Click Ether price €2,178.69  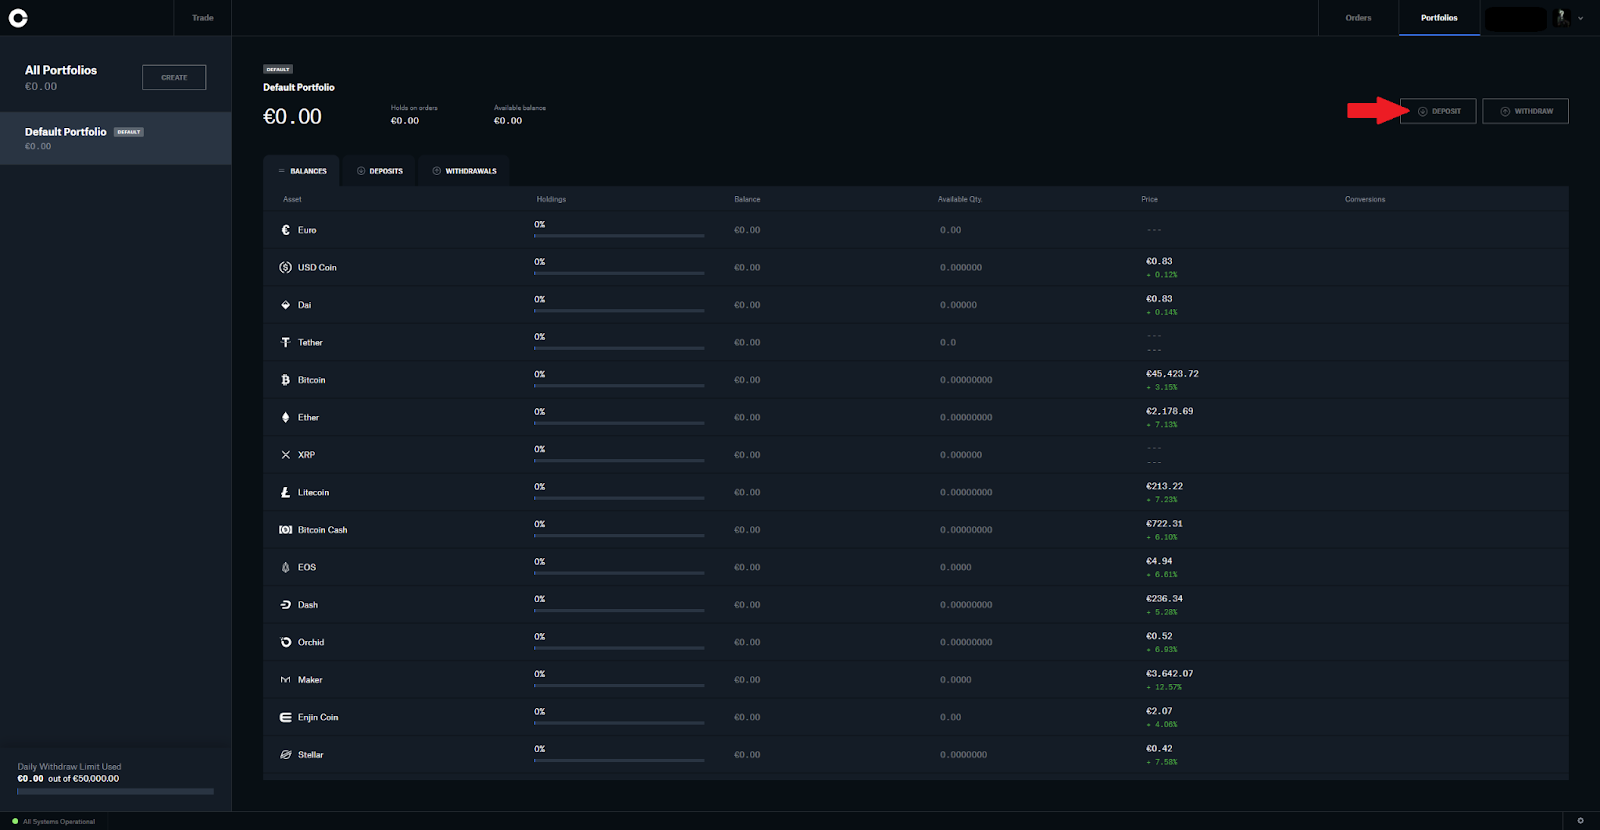pos(1169,411)
